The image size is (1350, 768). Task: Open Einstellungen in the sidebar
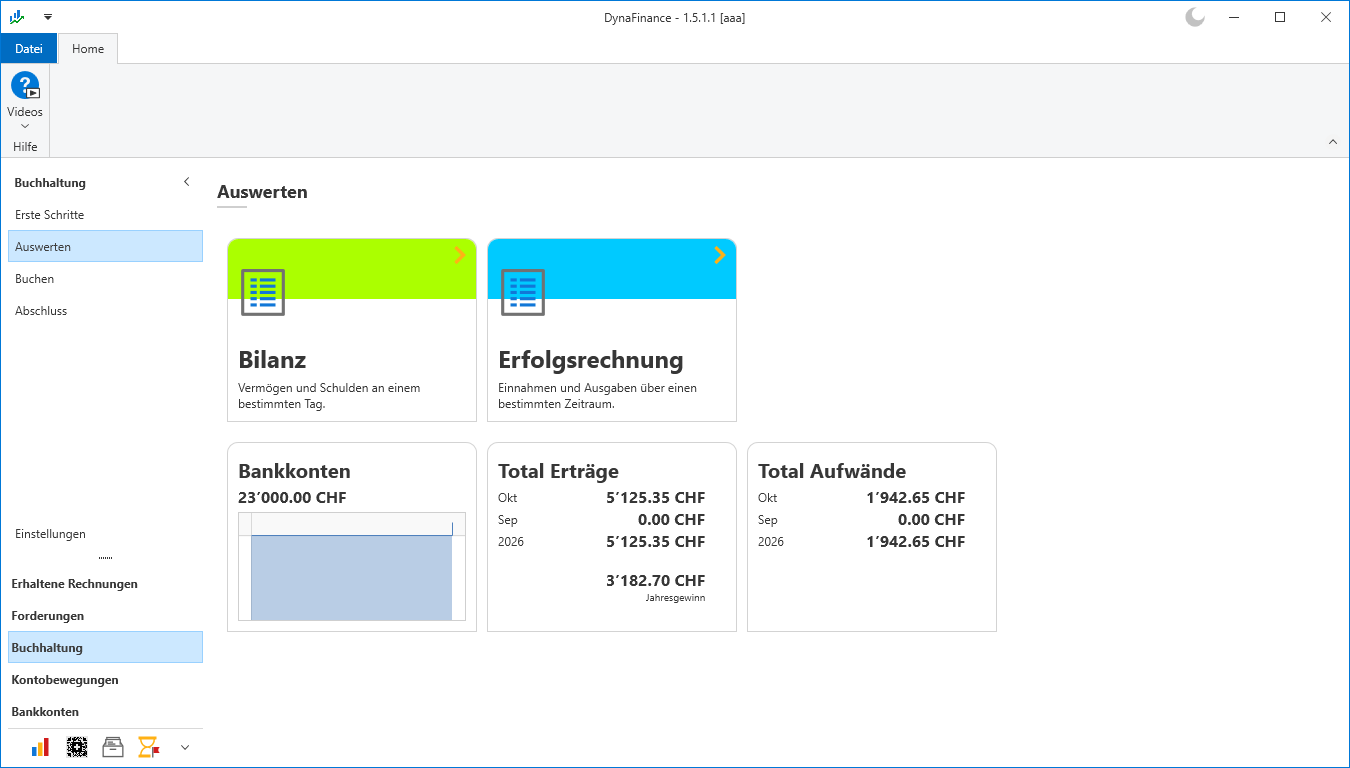[105, 534]
